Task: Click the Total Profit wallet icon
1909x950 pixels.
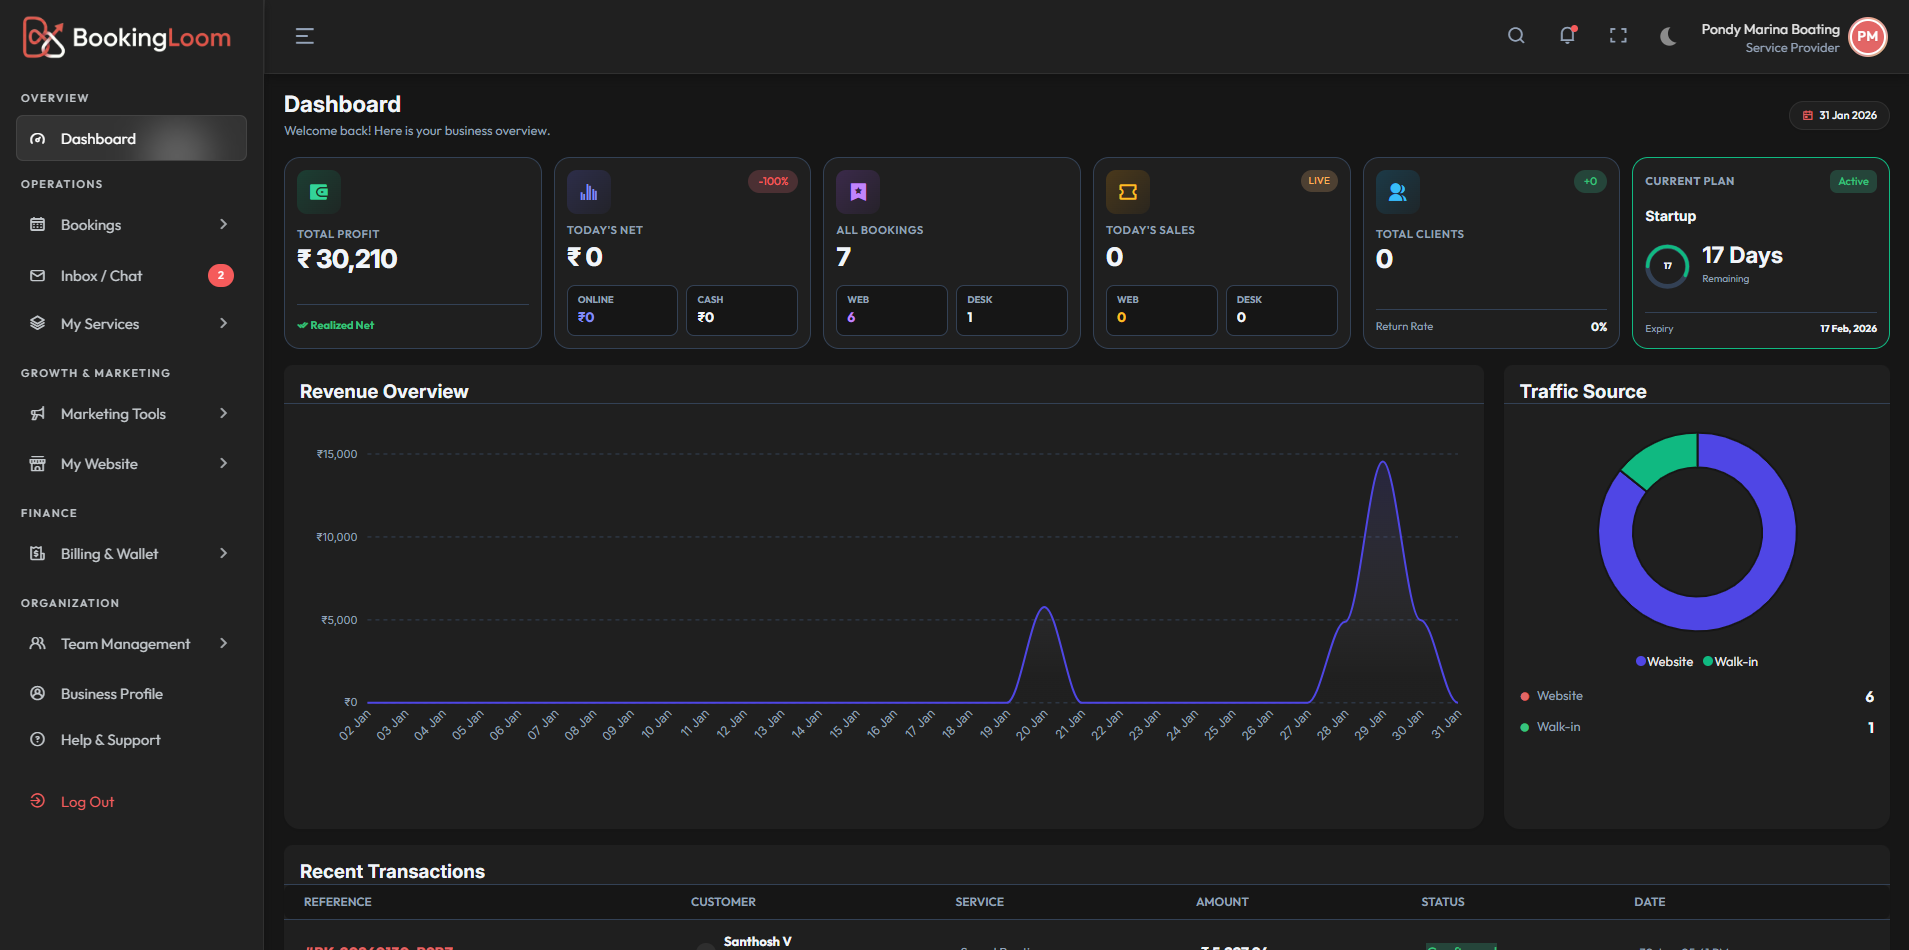Action: coord(319,192)
